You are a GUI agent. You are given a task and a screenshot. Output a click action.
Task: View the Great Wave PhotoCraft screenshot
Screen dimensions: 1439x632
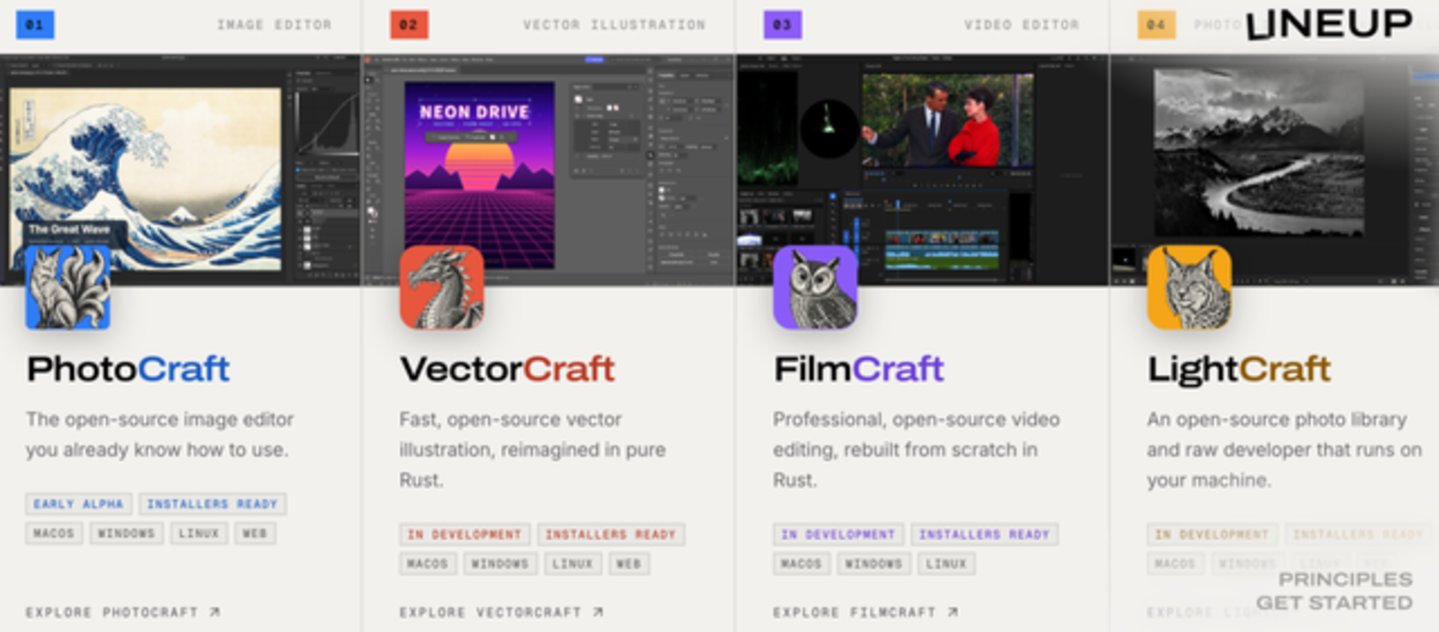[180, 169]
